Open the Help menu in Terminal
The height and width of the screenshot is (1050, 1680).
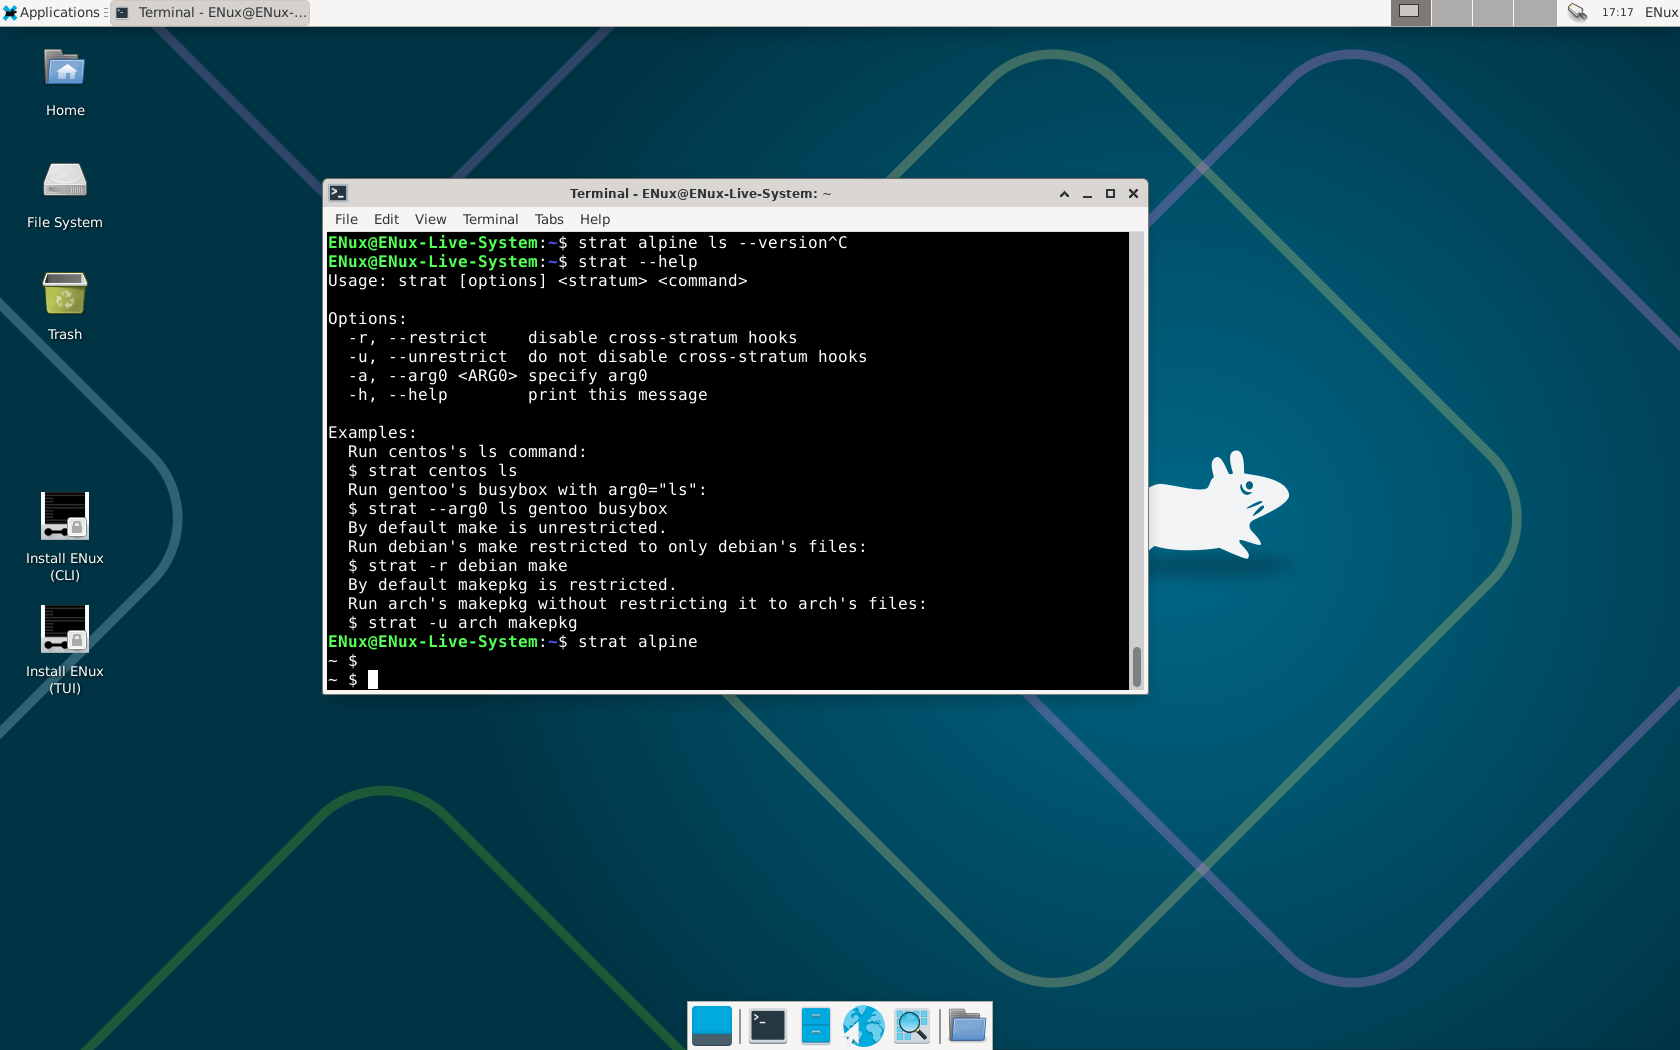[x=595, y=219]
